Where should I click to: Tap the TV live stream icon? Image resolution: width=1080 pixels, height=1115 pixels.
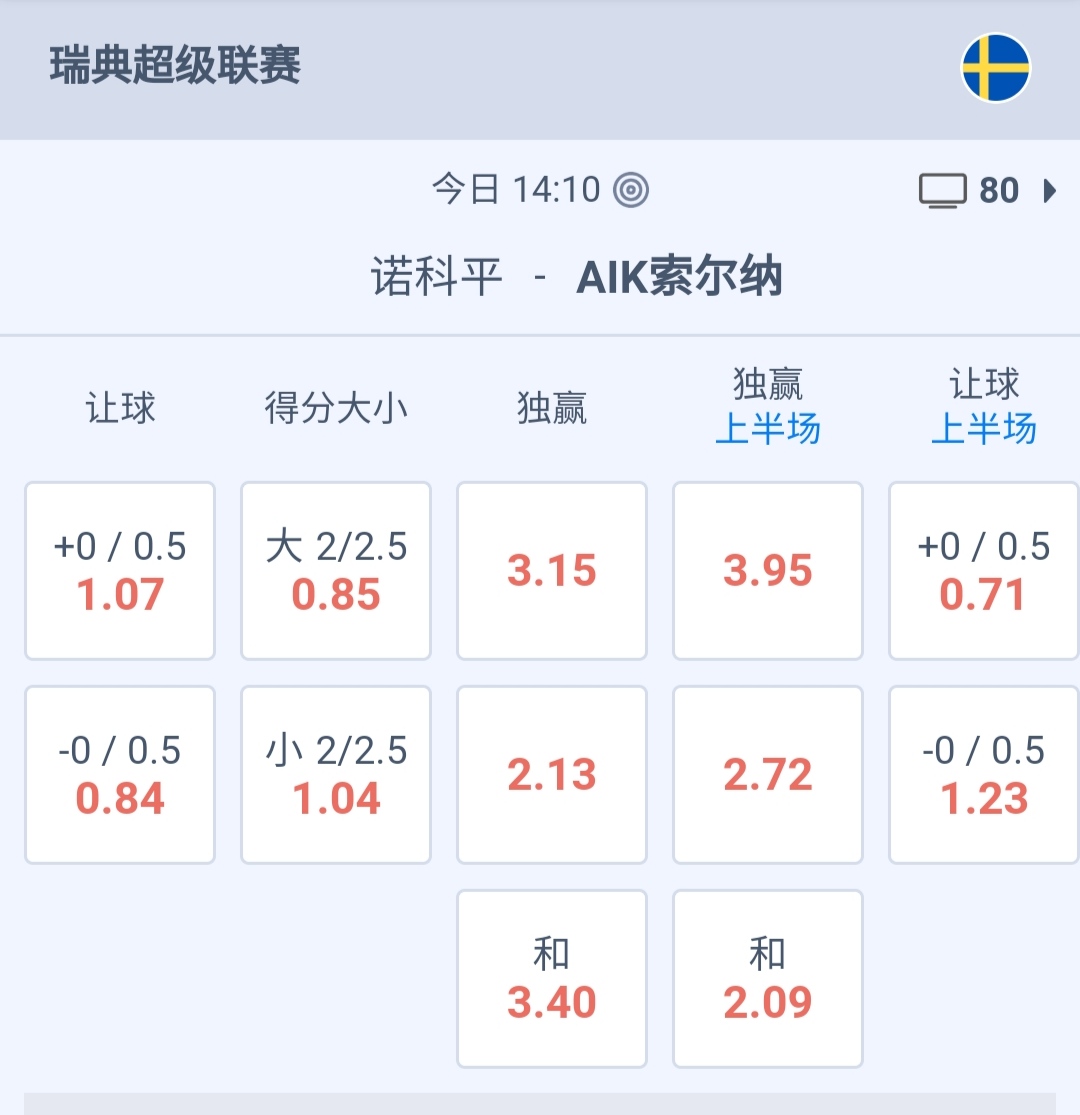(x=942, y=190)
